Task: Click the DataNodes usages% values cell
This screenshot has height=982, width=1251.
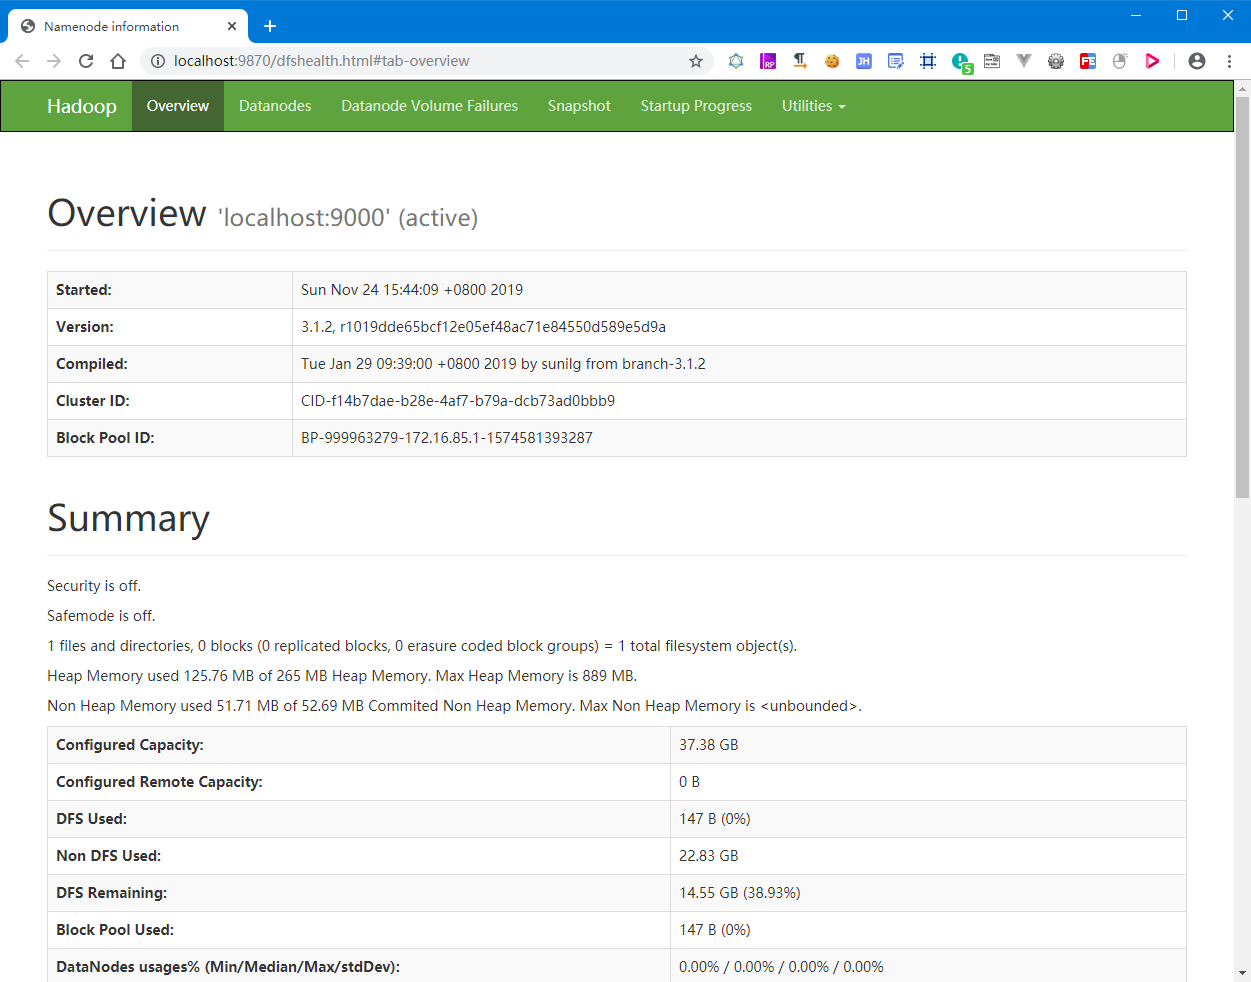Action: click(928, 966)
